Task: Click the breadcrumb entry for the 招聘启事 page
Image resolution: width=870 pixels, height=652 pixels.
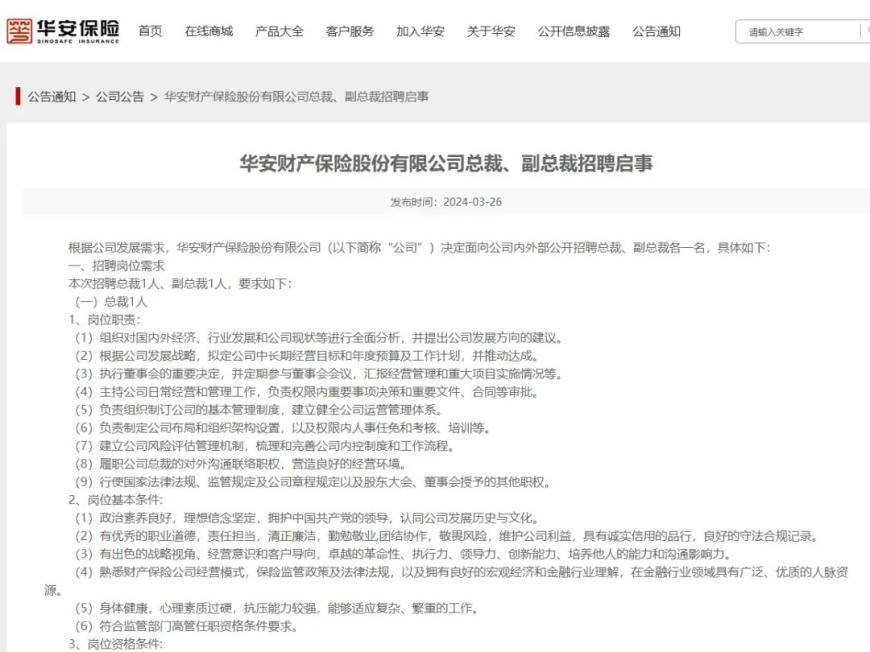Action: tap(296, 97)
